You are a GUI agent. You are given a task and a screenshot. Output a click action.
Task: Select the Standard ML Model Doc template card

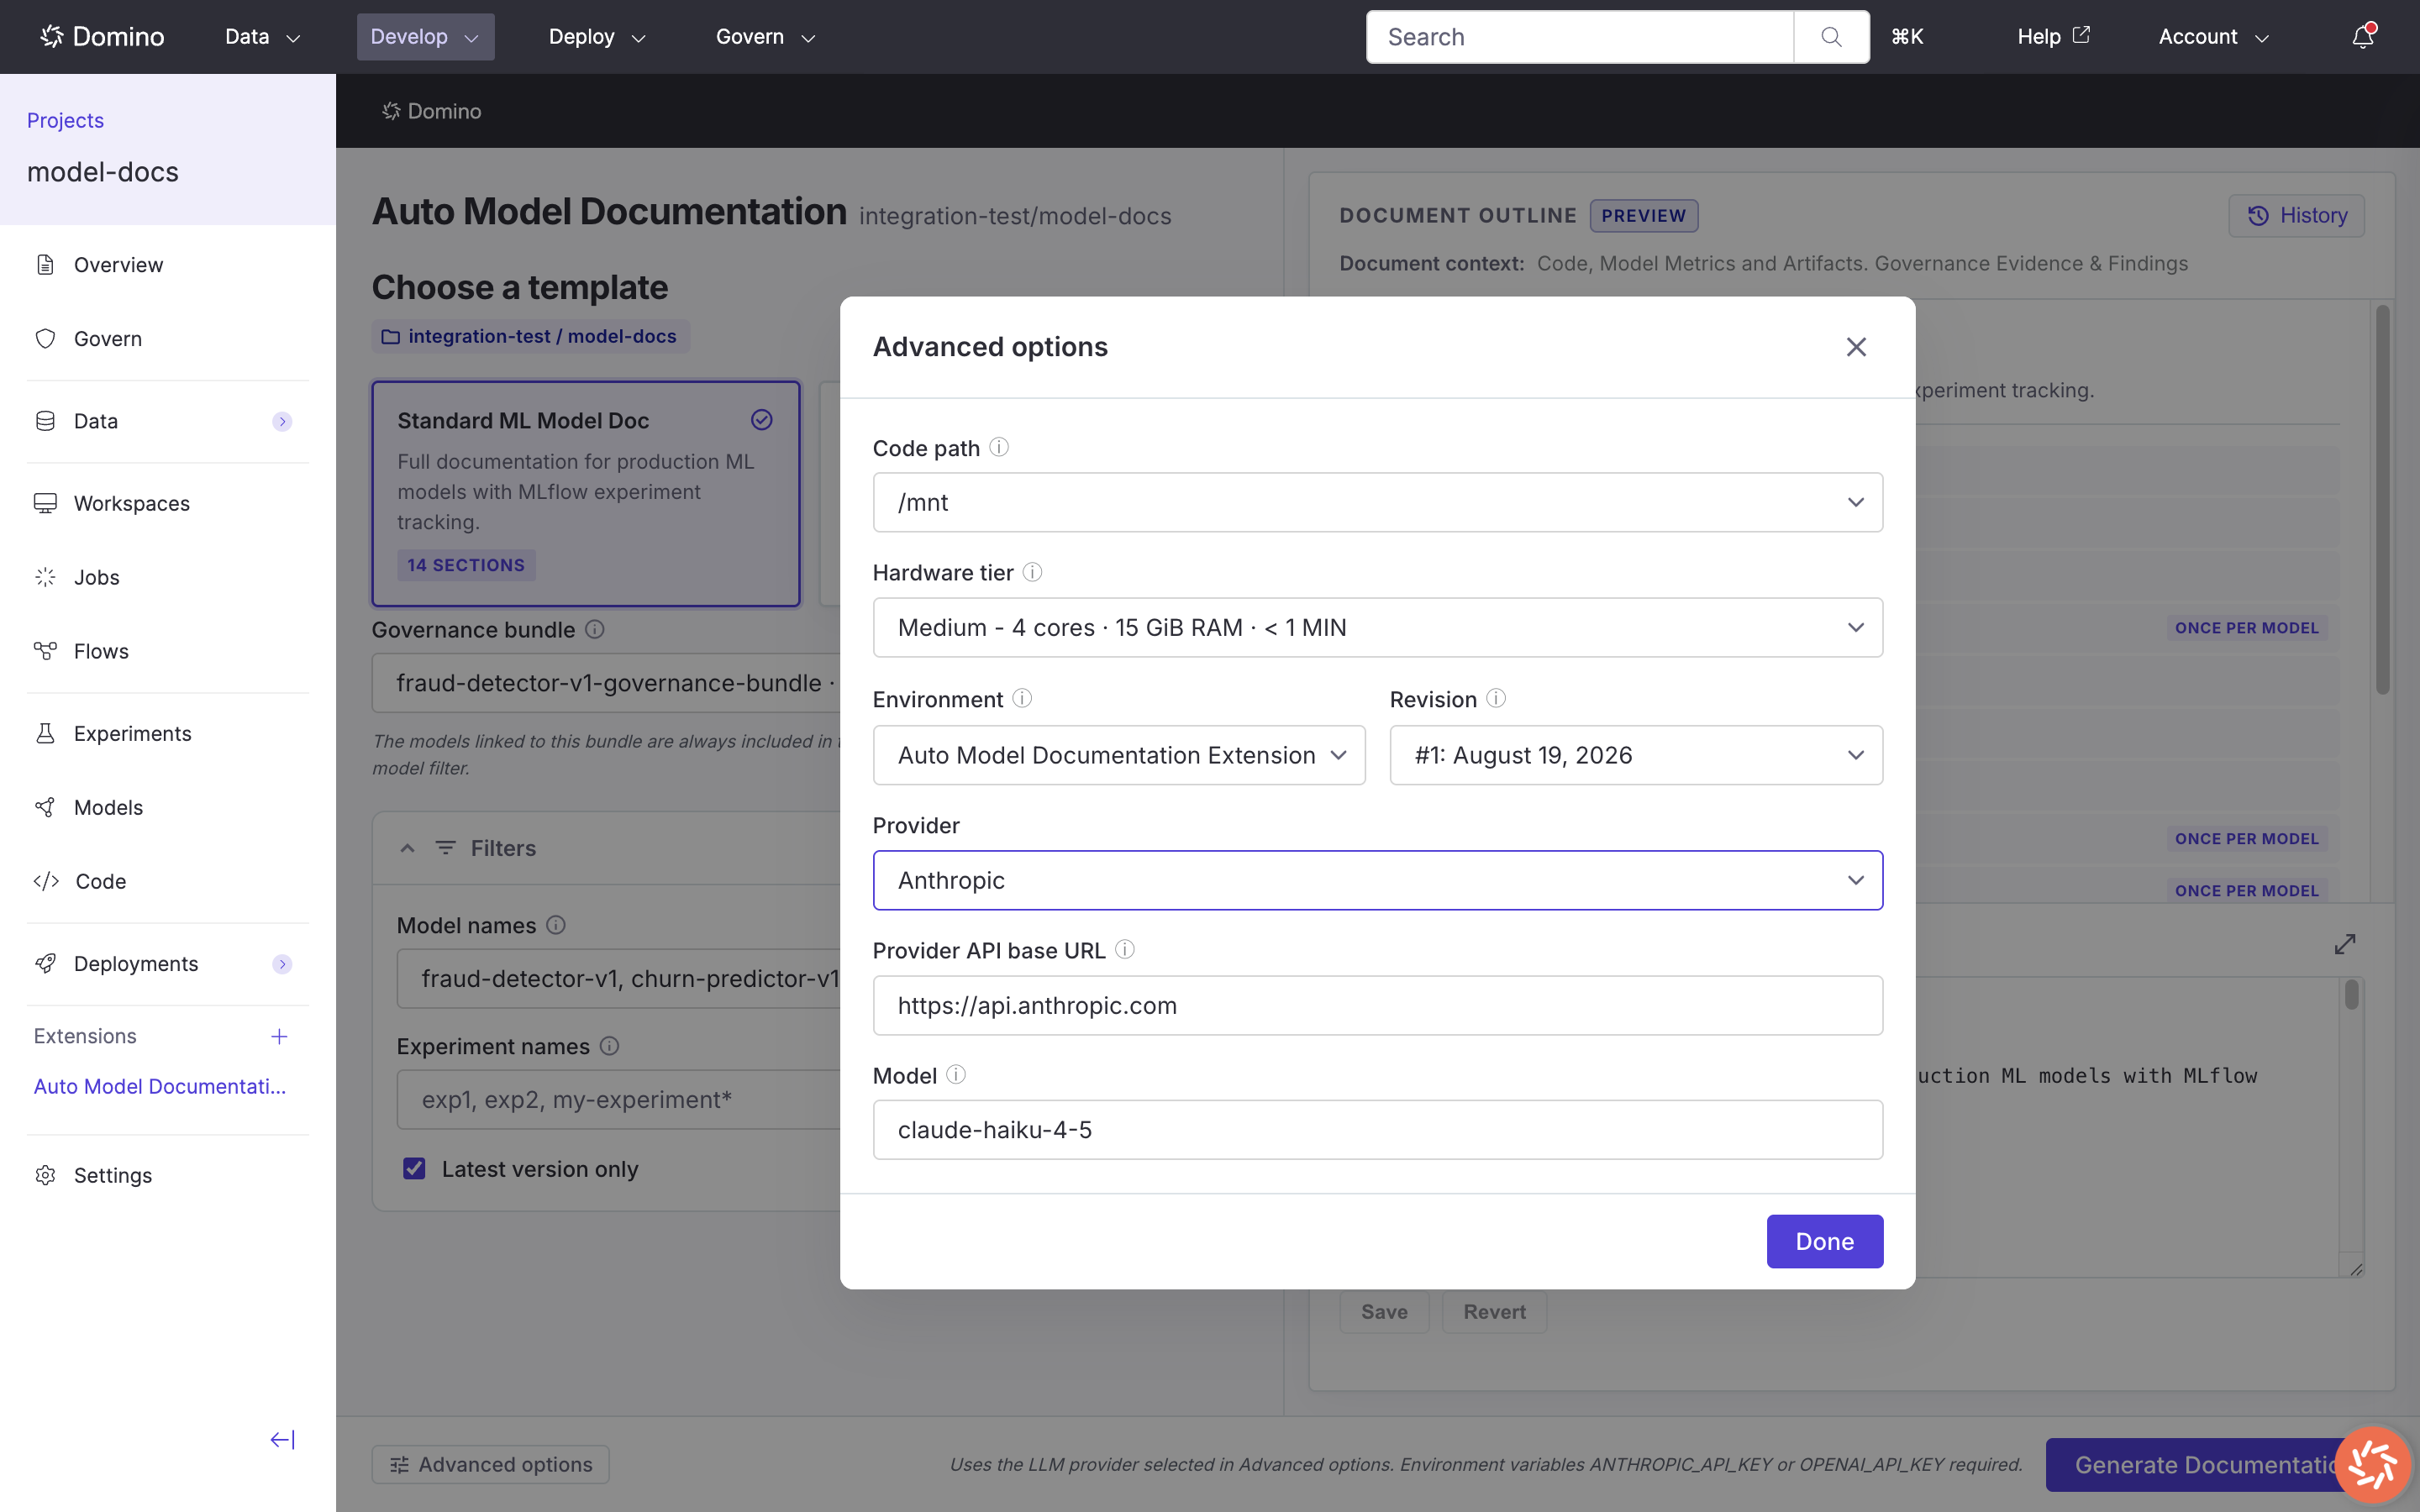coord(586,493)
